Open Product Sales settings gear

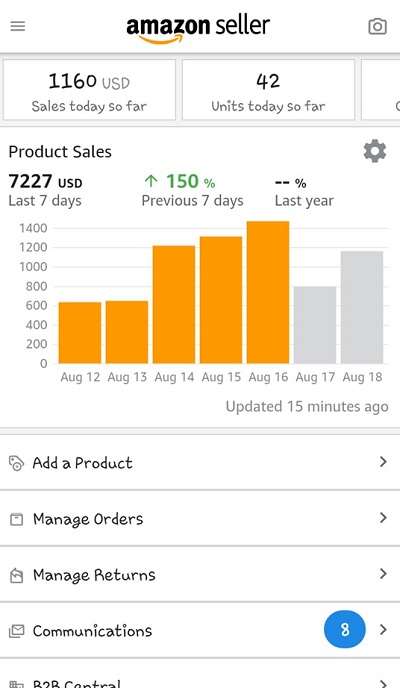pyautogui.click(x=375, y=151)
